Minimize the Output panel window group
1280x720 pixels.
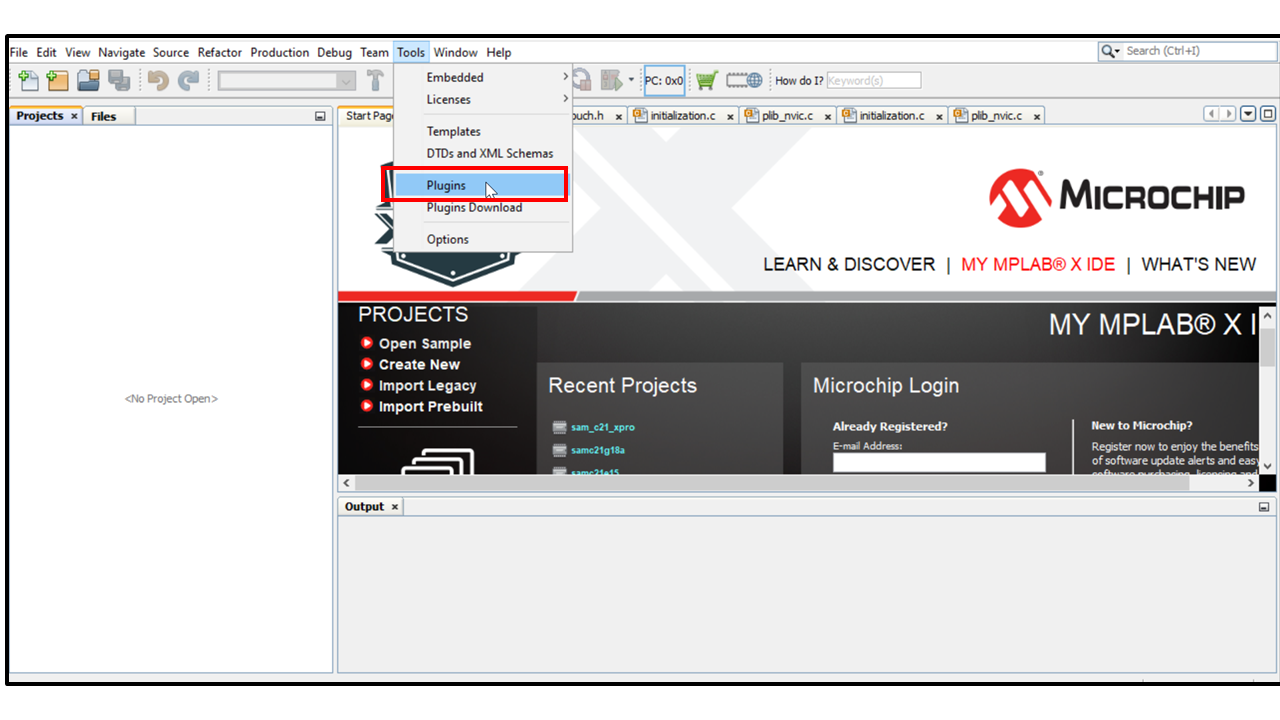(1264, 507)
